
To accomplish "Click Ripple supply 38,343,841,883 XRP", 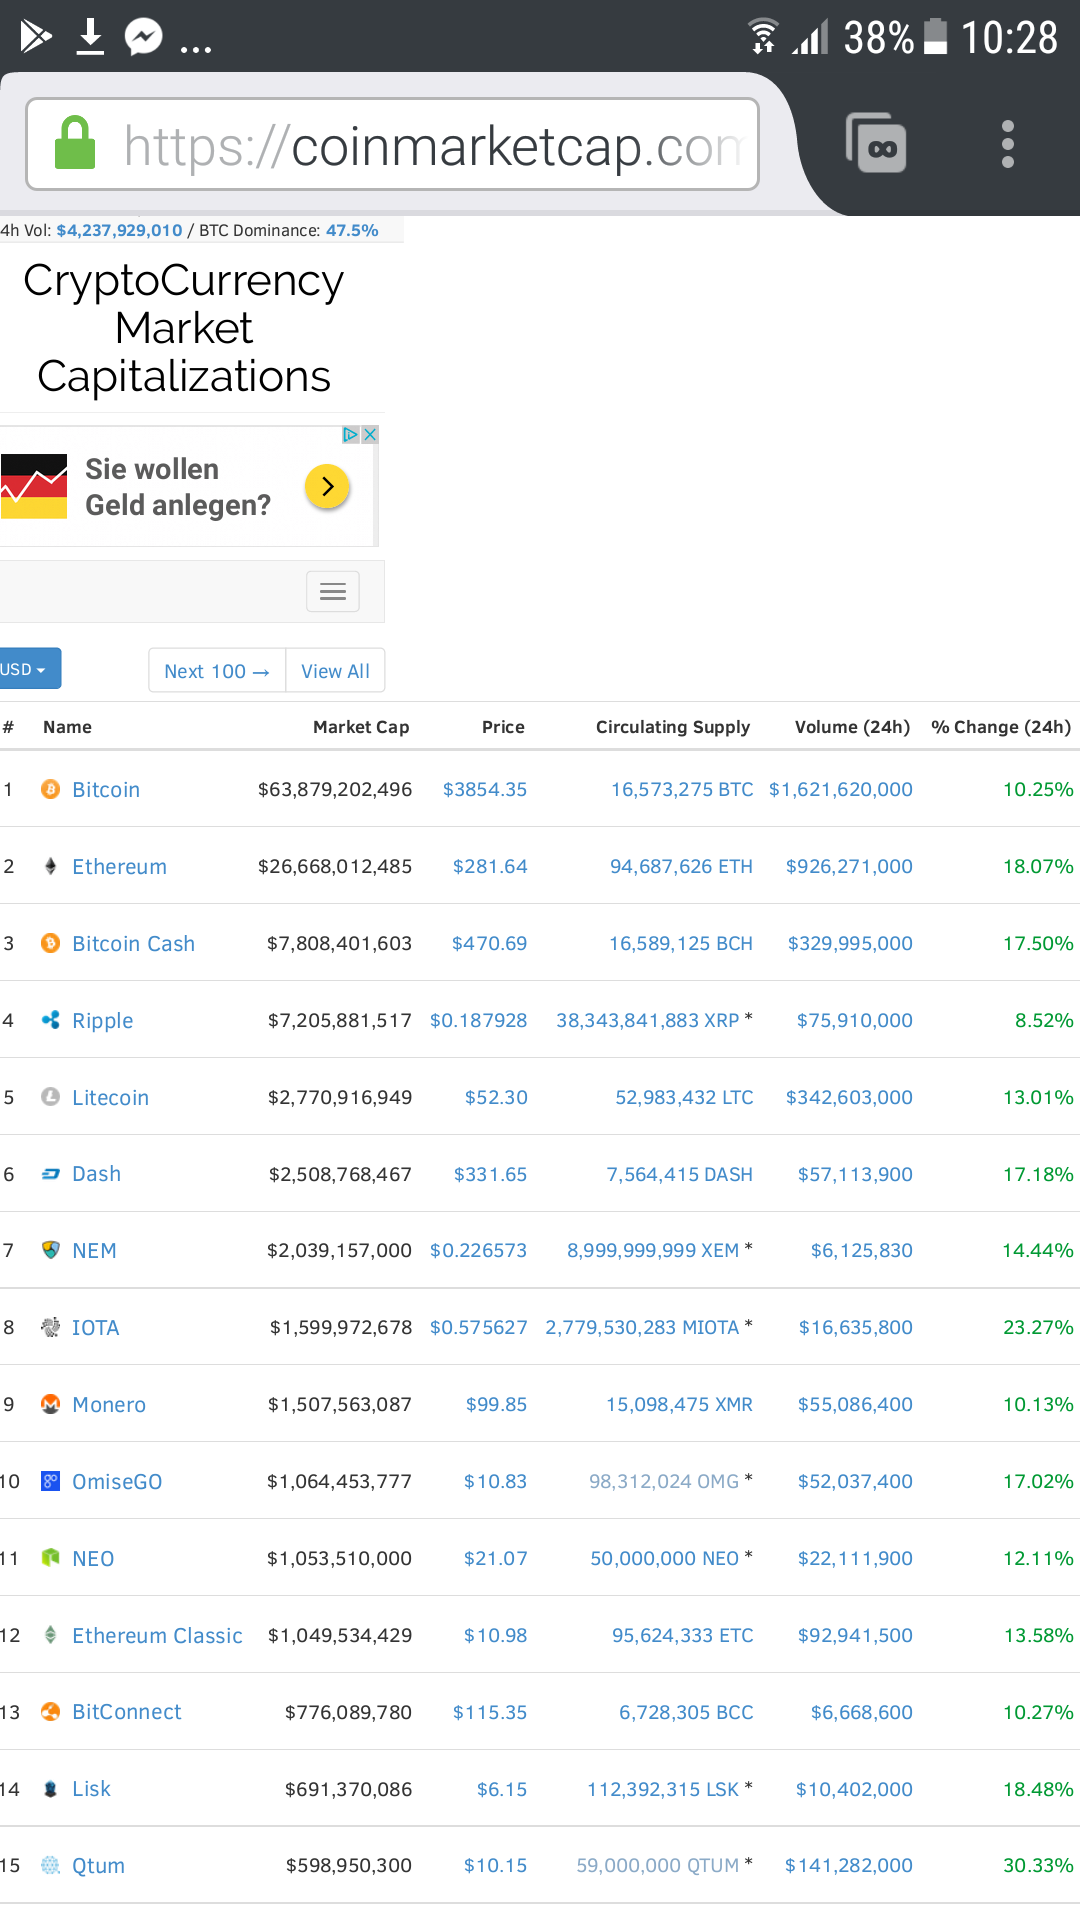I will point(647,1020).
